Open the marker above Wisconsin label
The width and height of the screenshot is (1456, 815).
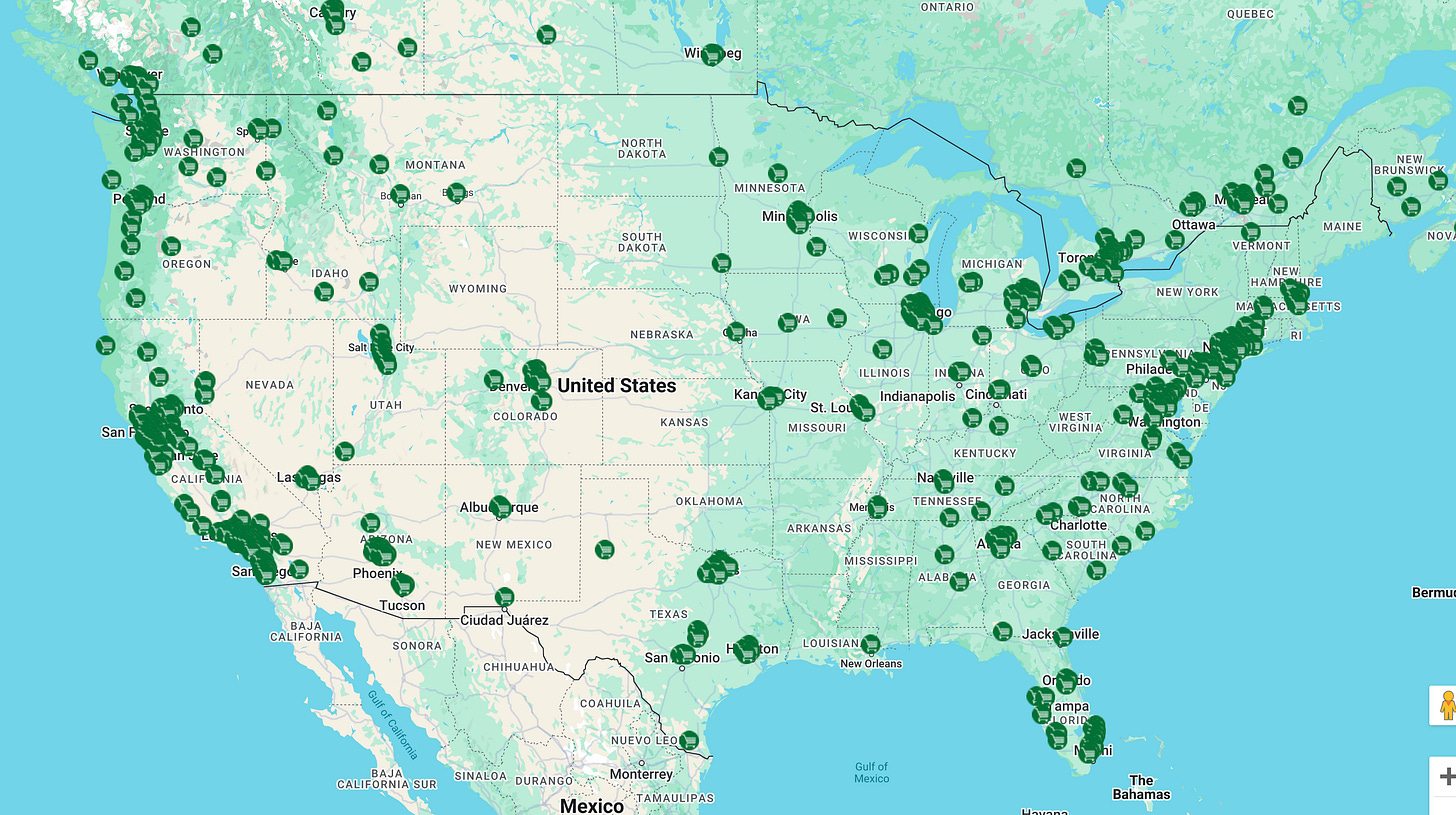(918, 233)
